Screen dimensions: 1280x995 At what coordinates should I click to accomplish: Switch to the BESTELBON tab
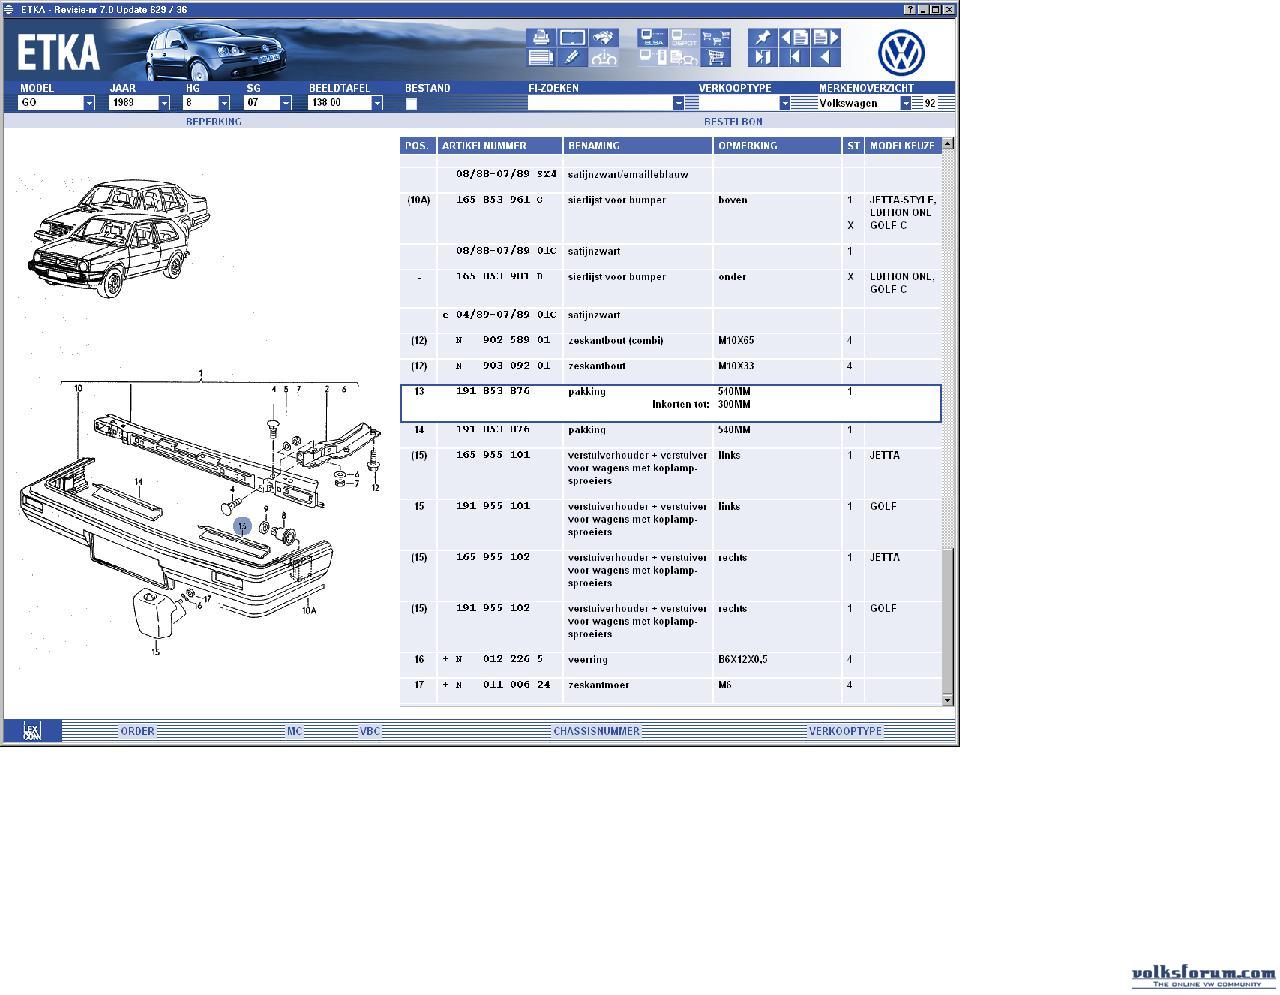pos(733,122)
